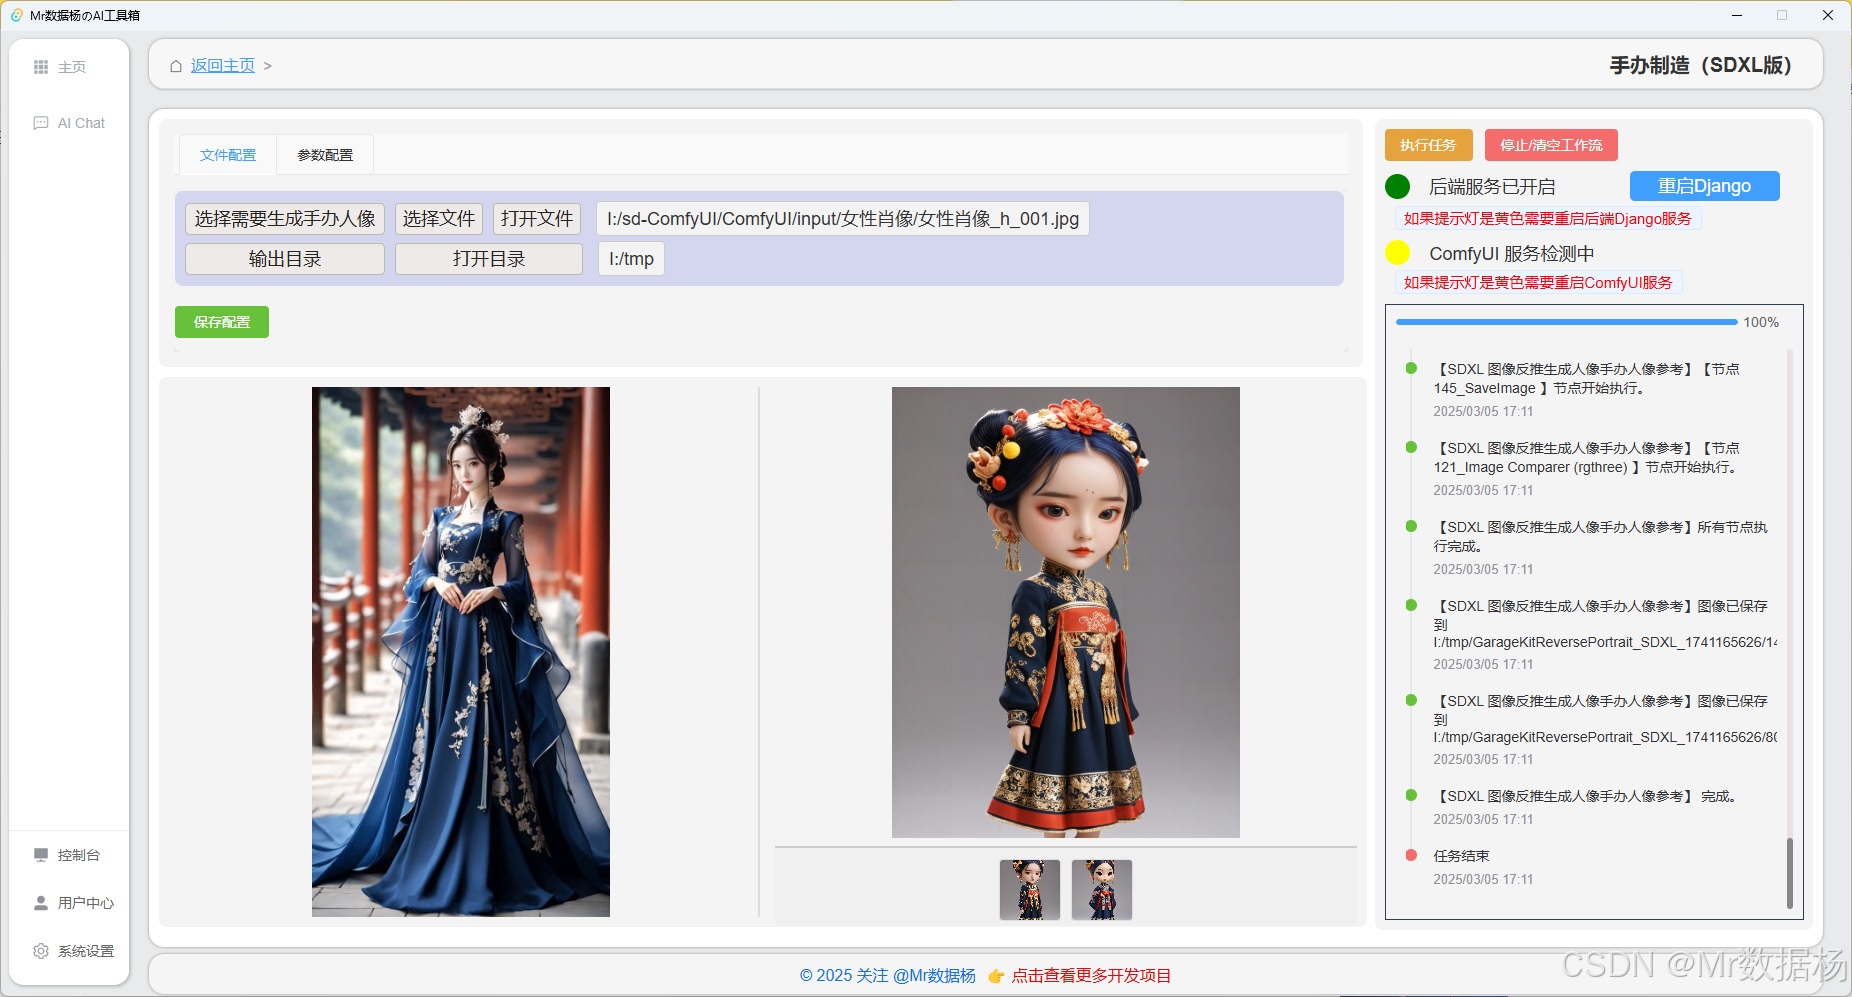Image resolution: width=1852 pixels, height=997 pixels.
Task: Click the 返回主页 link
Action: coord(223,66)
